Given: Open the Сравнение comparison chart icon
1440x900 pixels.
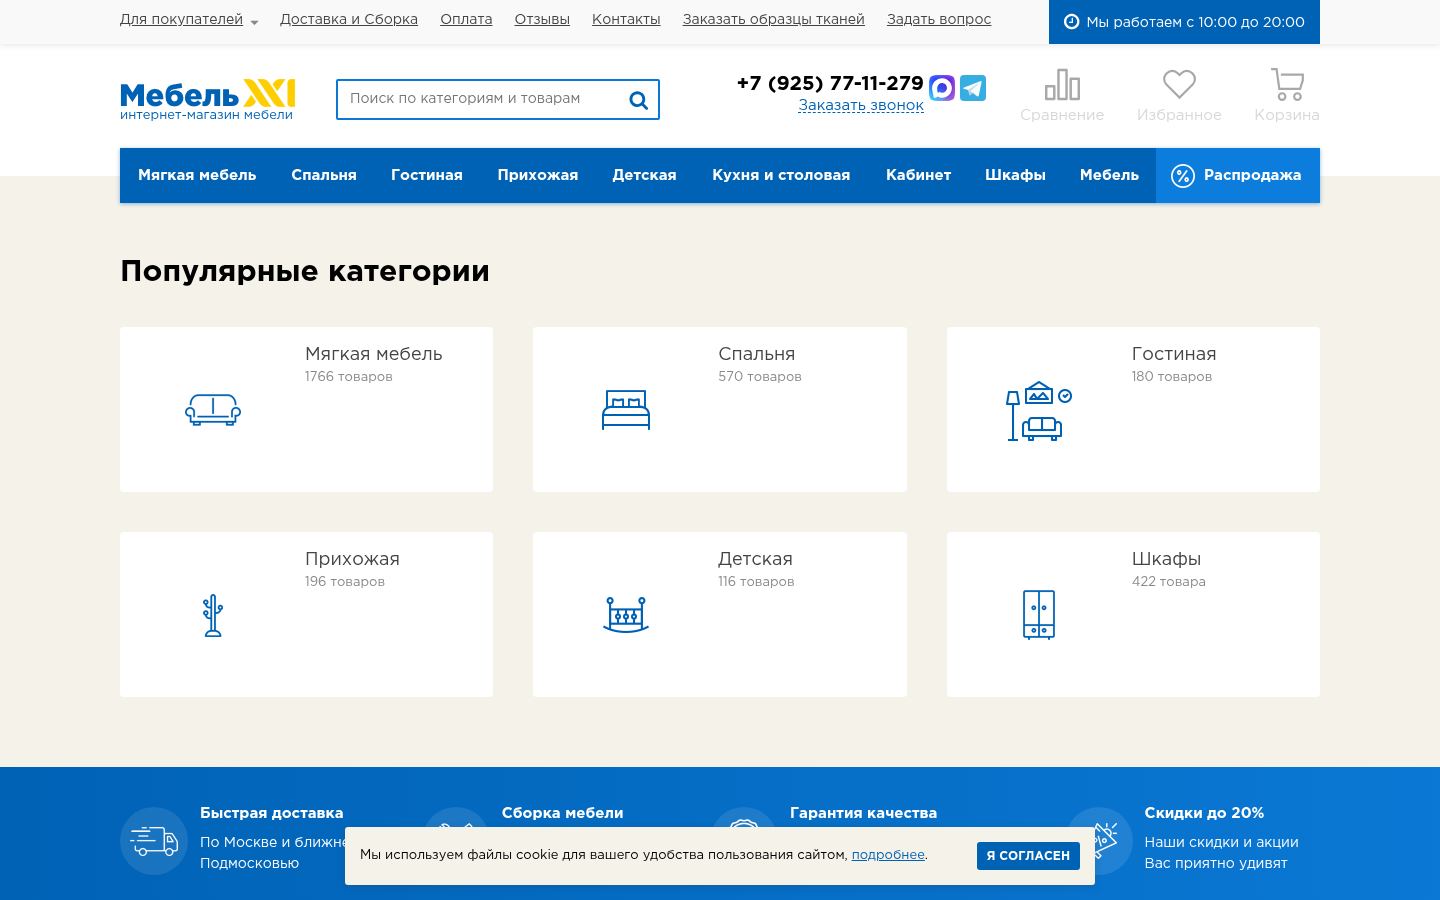Looking at the screenshot, I should coord(1062,85).
